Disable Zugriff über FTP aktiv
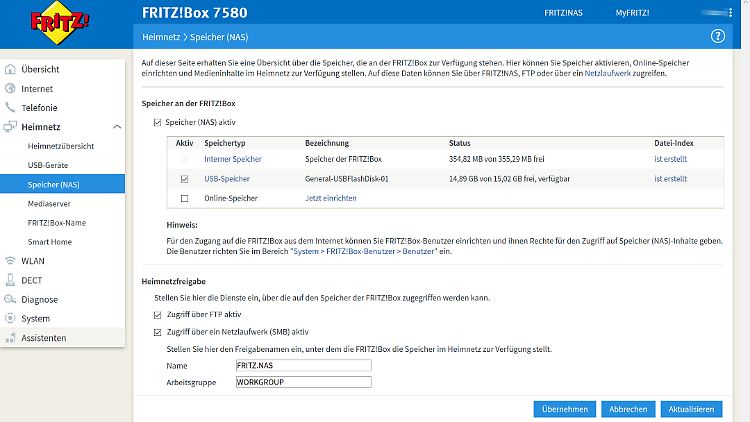 (156, 314)
